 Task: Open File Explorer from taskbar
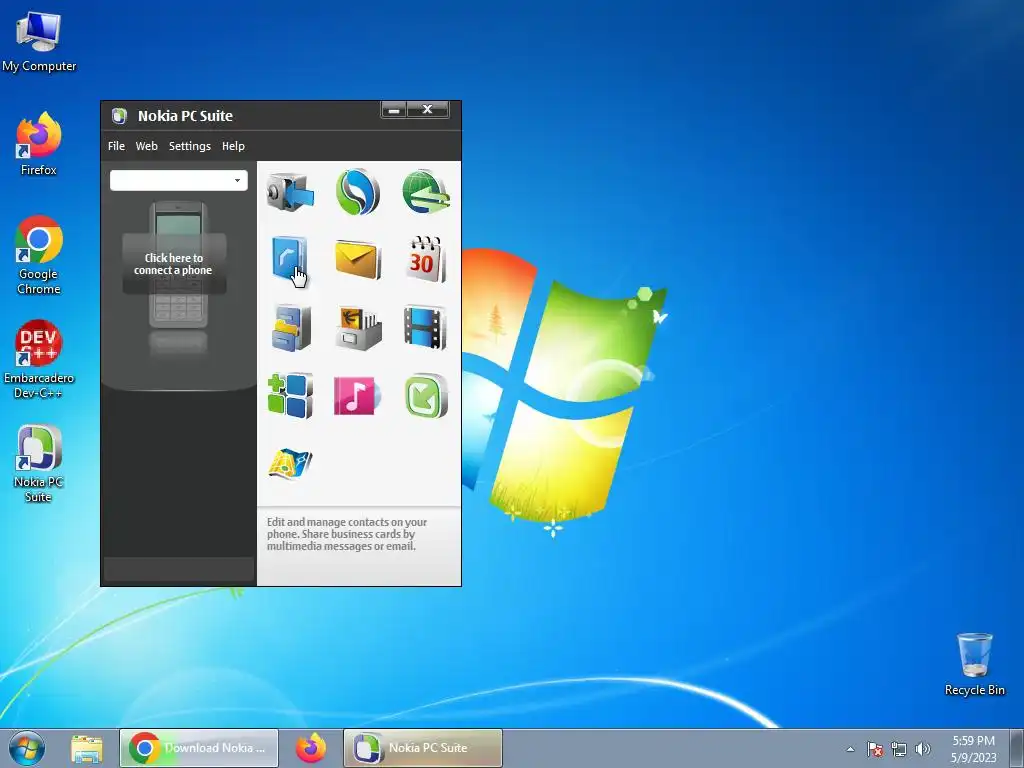87,748
